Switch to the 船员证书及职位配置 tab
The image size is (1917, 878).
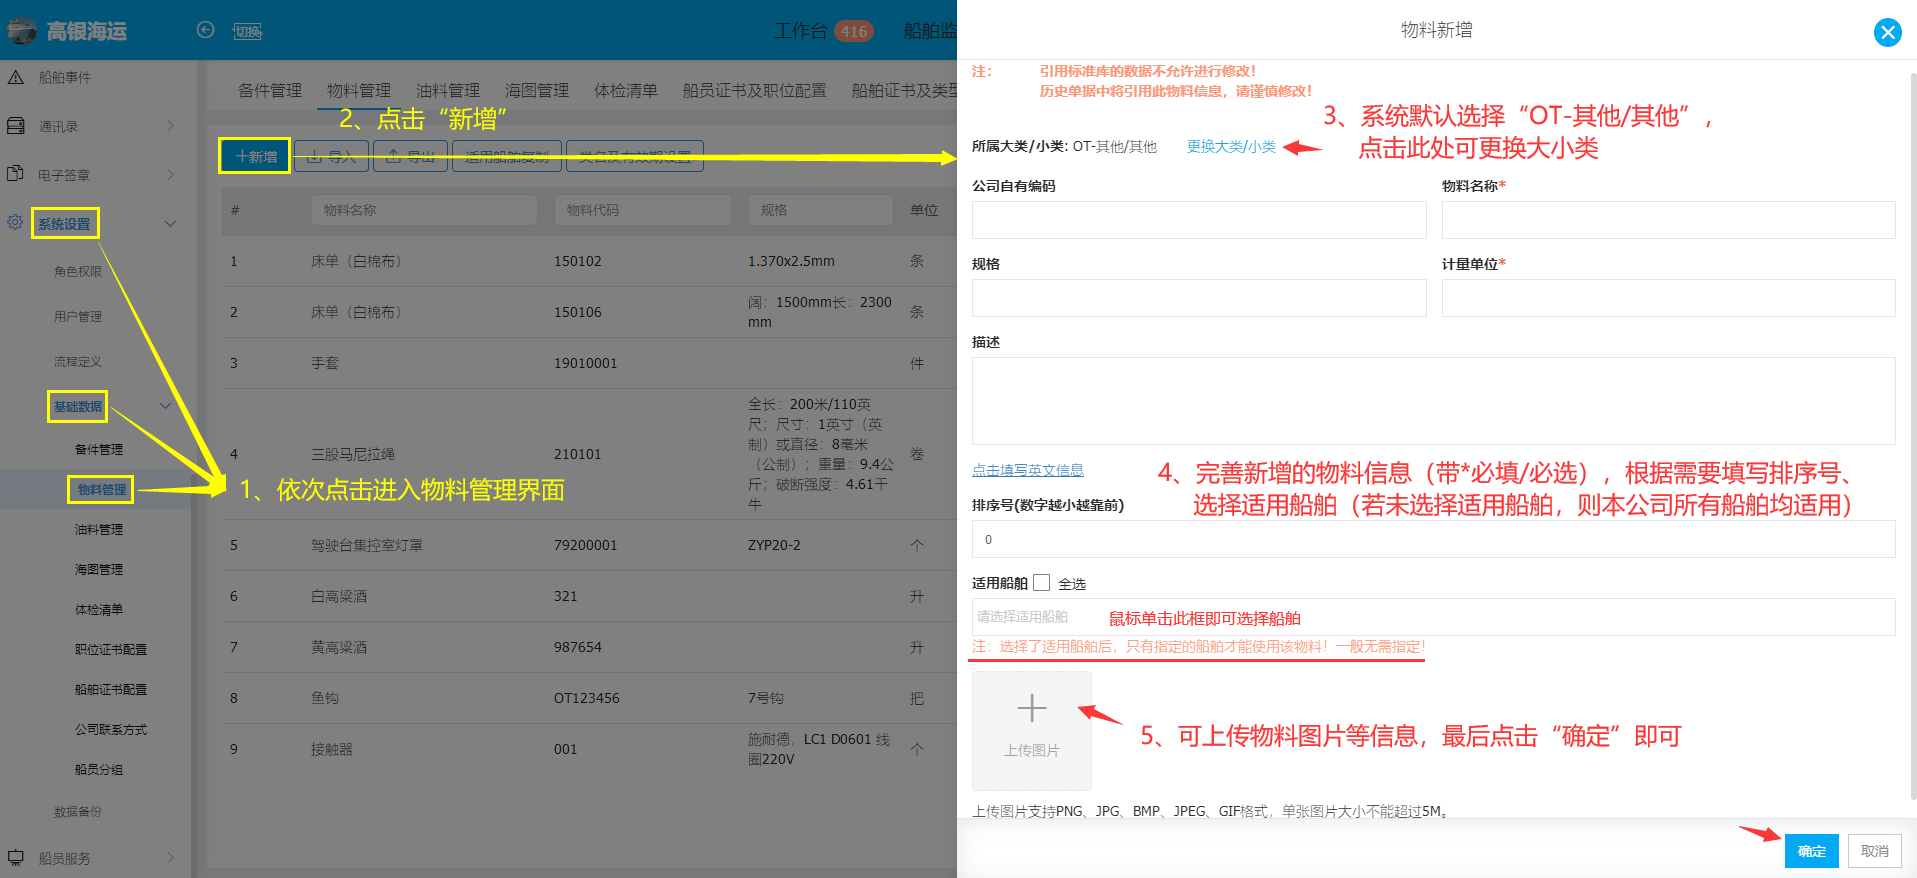click(755, 90)
